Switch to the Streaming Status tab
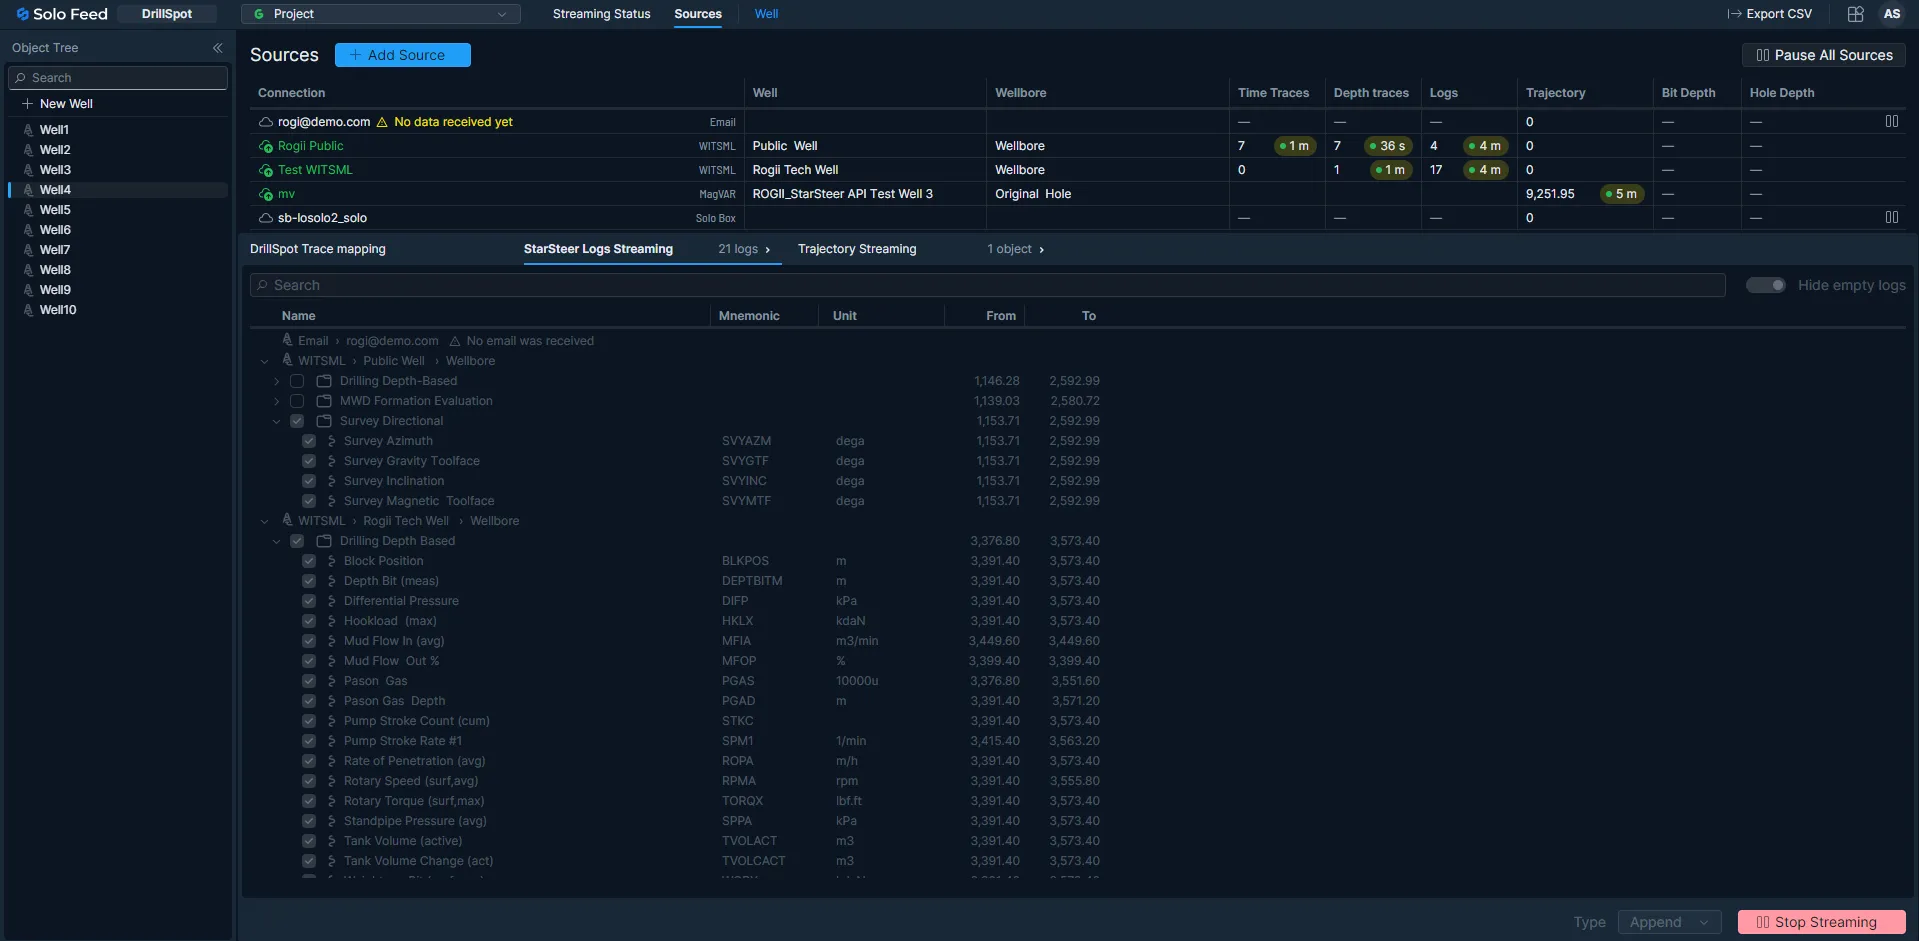Image resolution: width=1919 pixels, height=941 pixels. (601, 14)
